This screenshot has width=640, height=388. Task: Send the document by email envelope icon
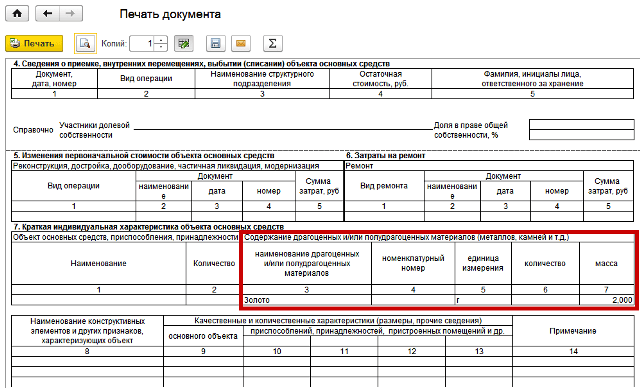pos(241,43)
